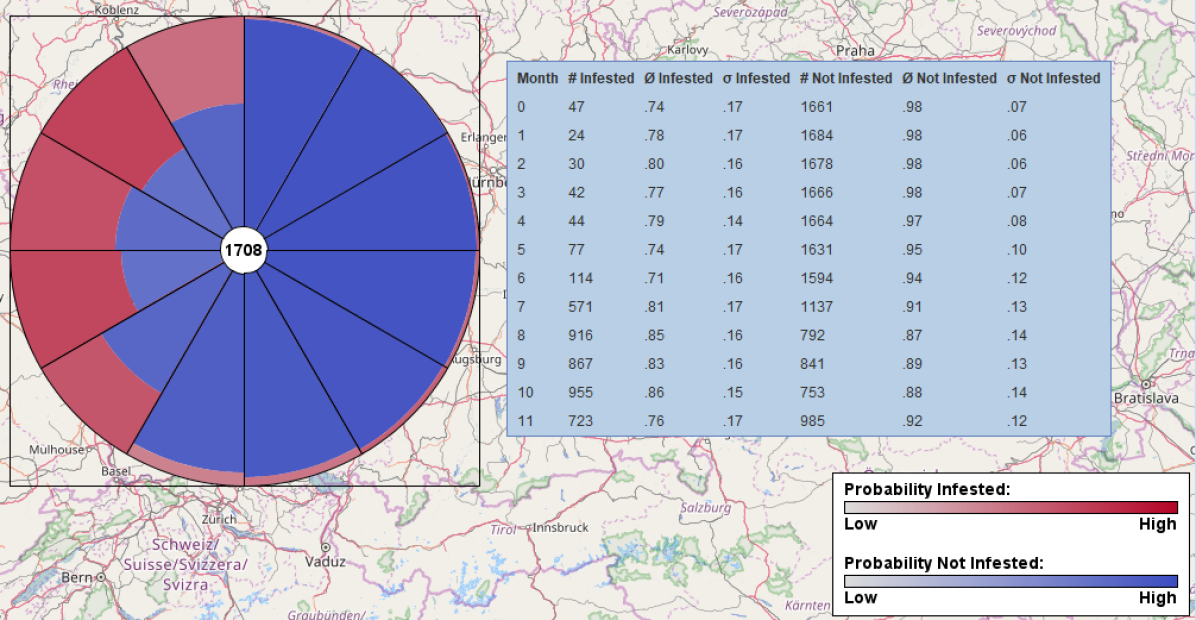Click the 1661 not-infested cell for month 0
The image size is (1196, 620).
pyautogui.click(x=817, y=107)
